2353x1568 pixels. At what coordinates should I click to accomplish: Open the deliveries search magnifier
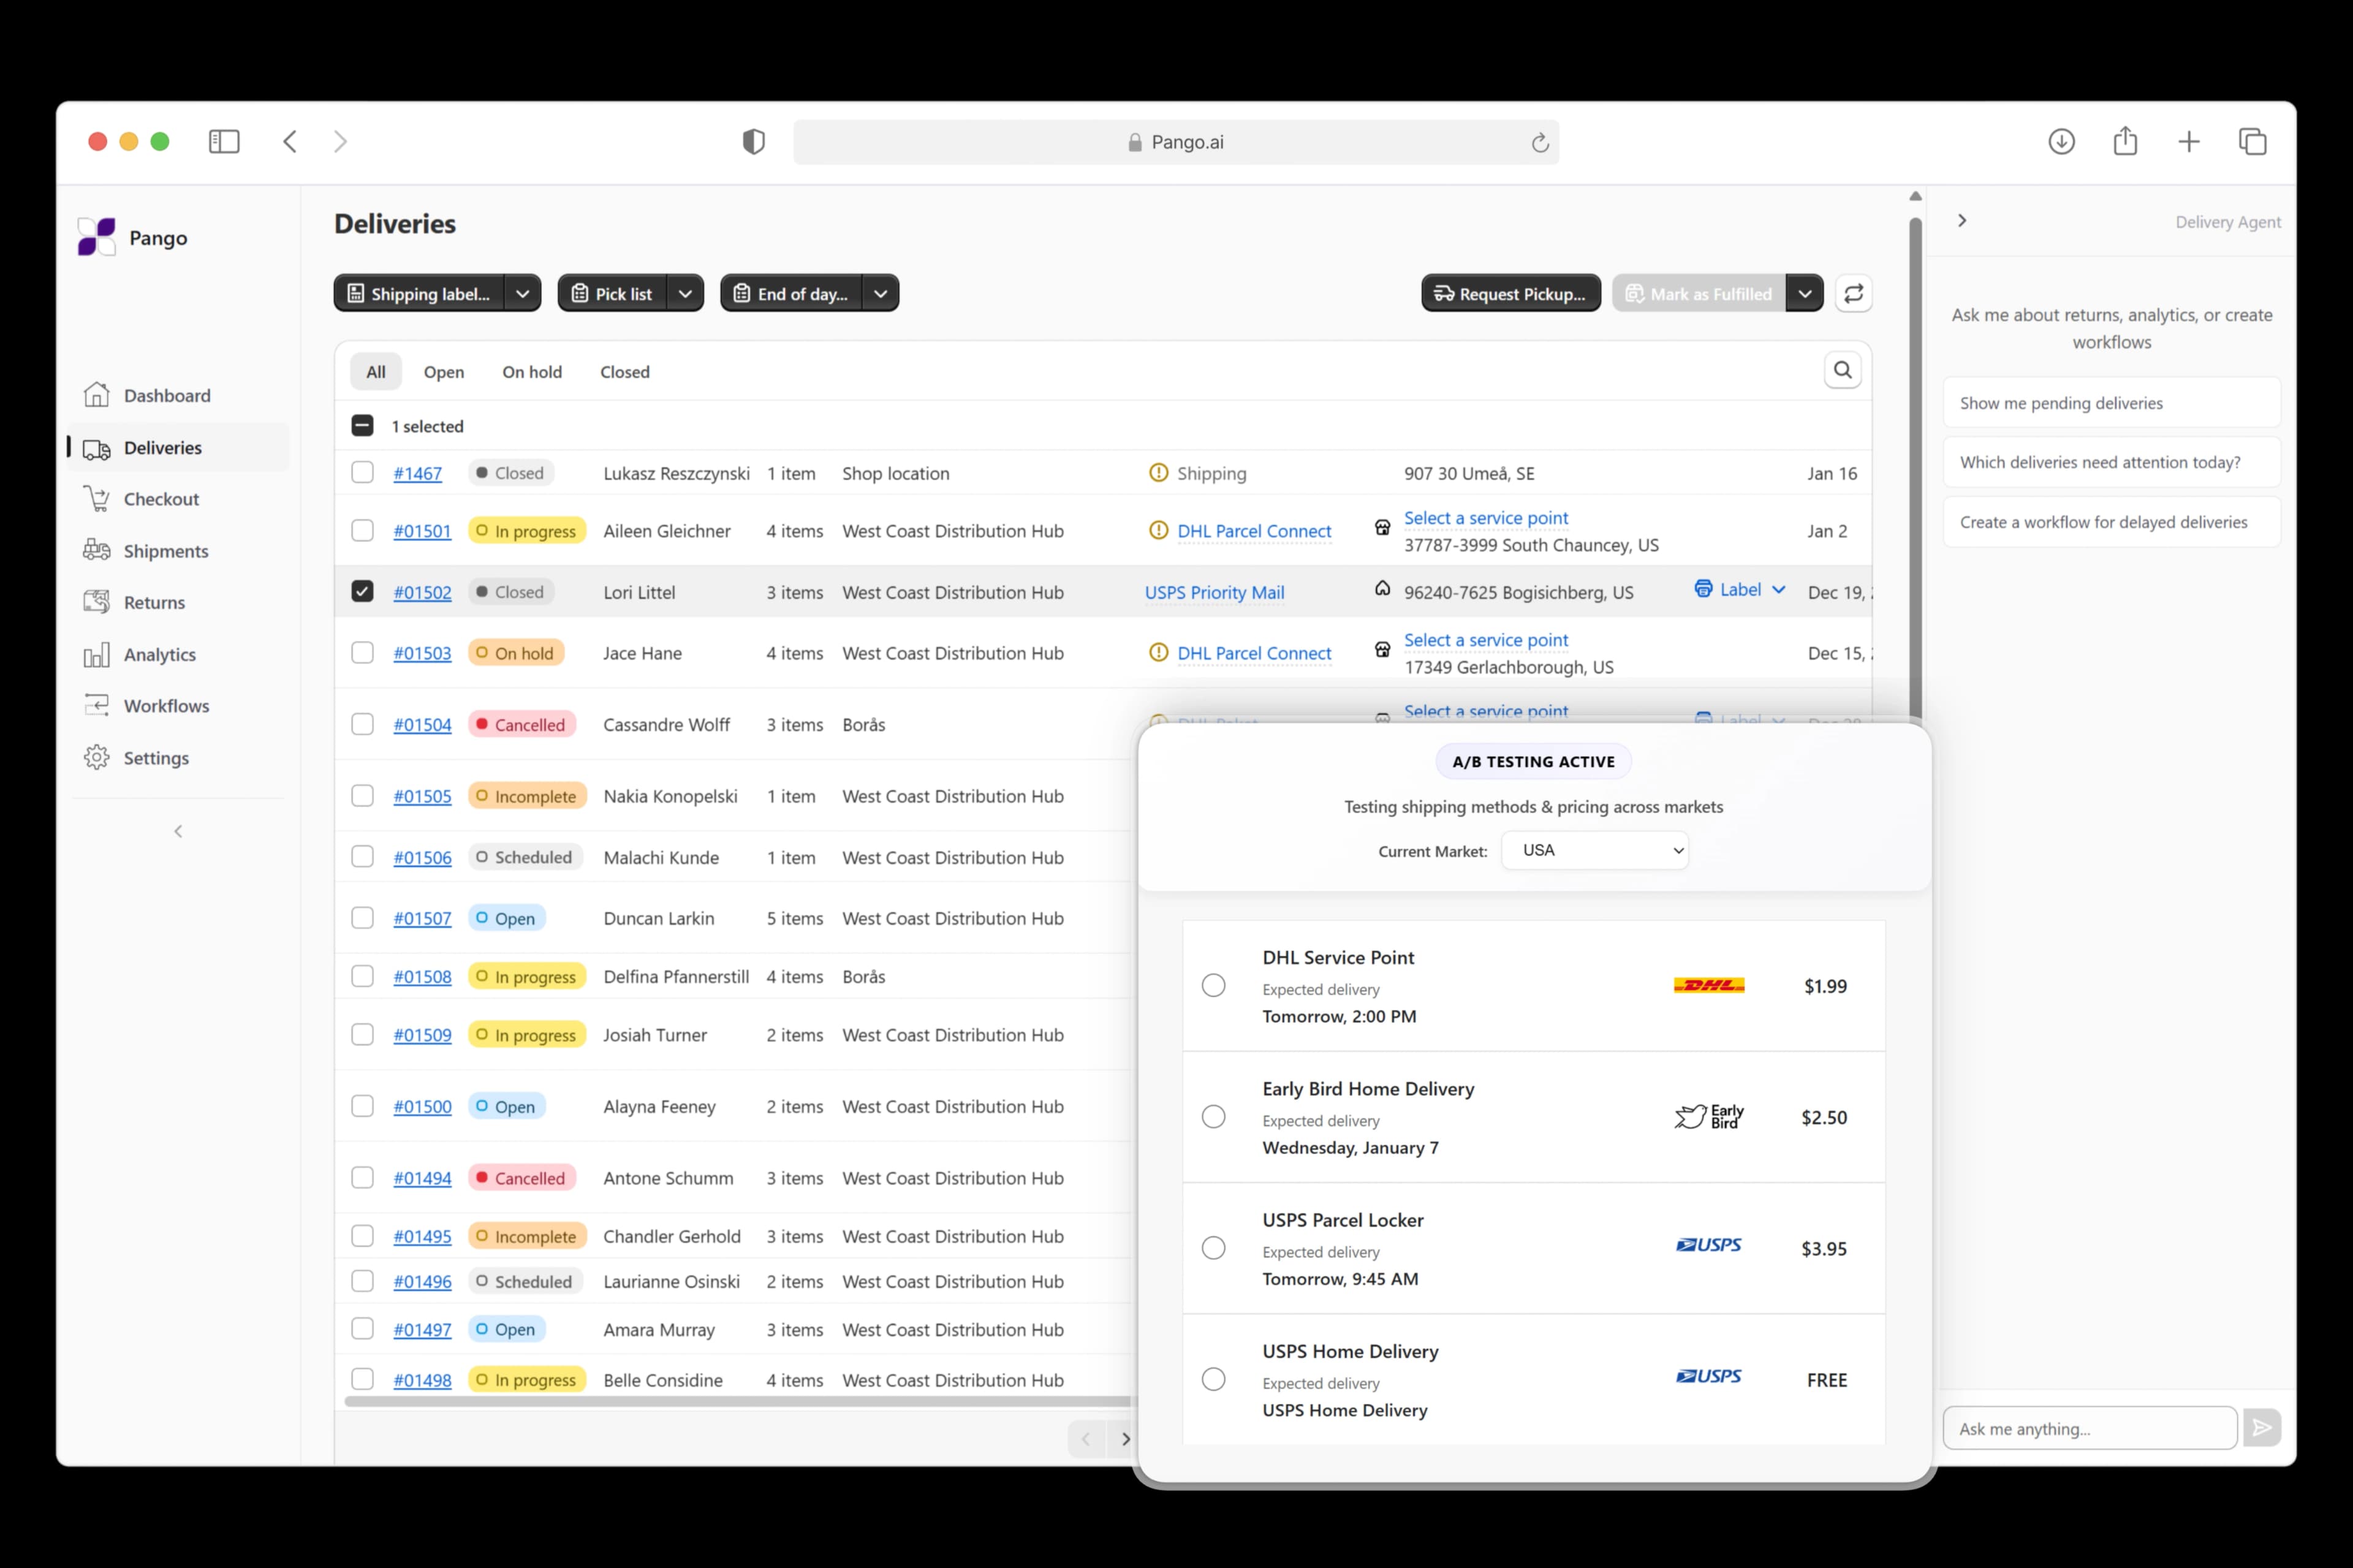coord(1842,370)
